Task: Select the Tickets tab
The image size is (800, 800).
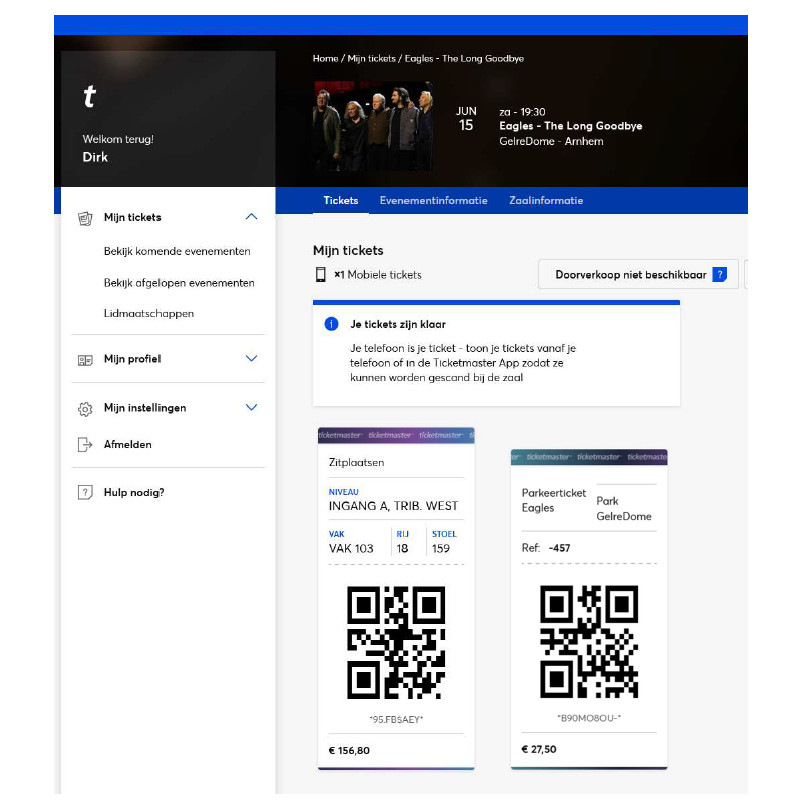Action: pyautogui.click(x=340, y=200)
